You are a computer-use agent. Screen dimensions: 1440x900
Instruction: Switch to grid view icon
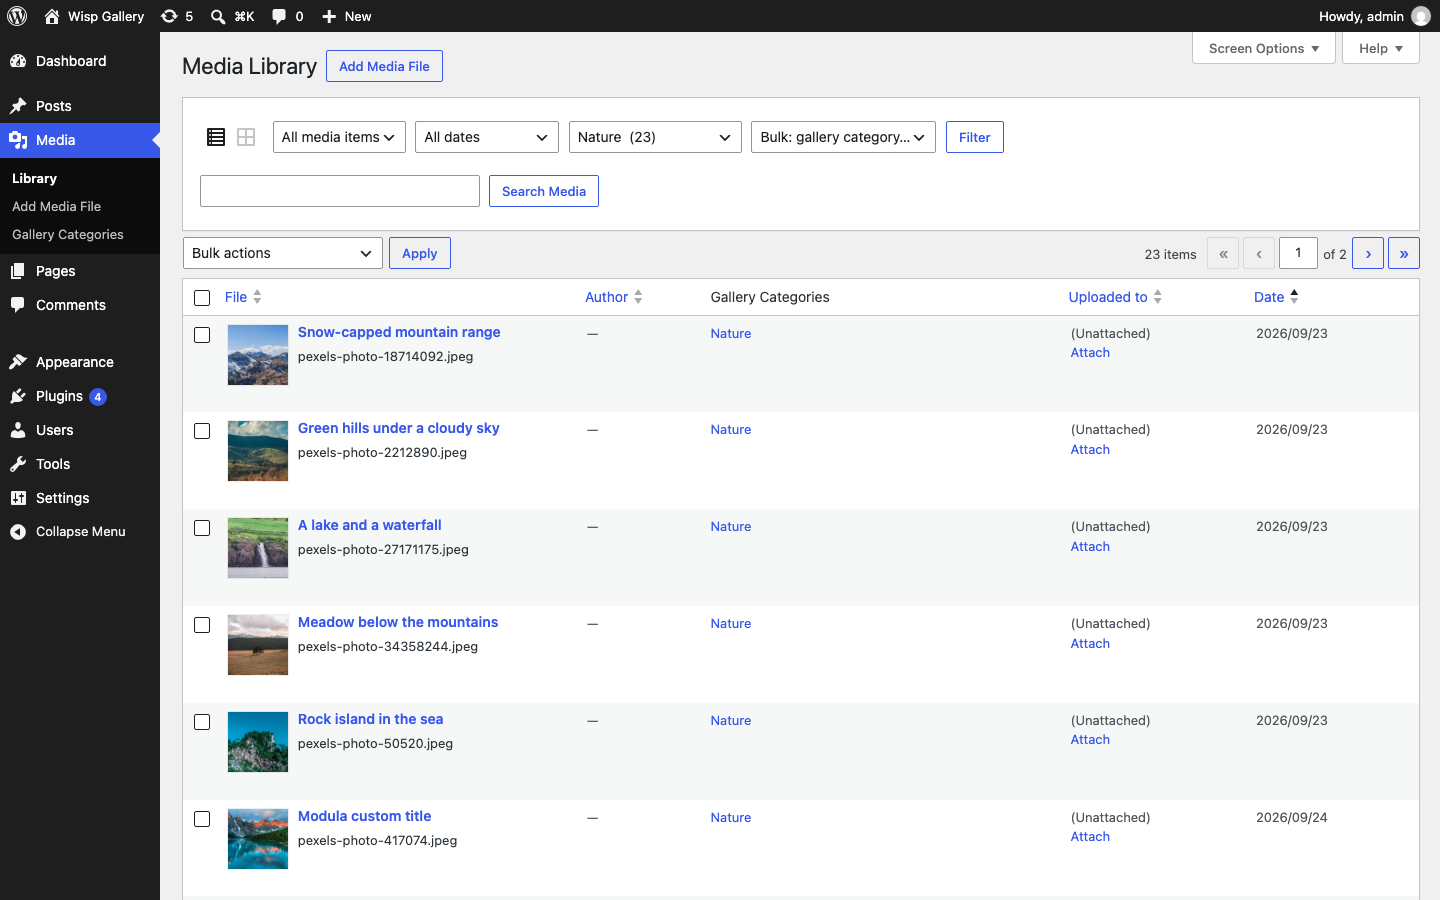coord(246,137)
